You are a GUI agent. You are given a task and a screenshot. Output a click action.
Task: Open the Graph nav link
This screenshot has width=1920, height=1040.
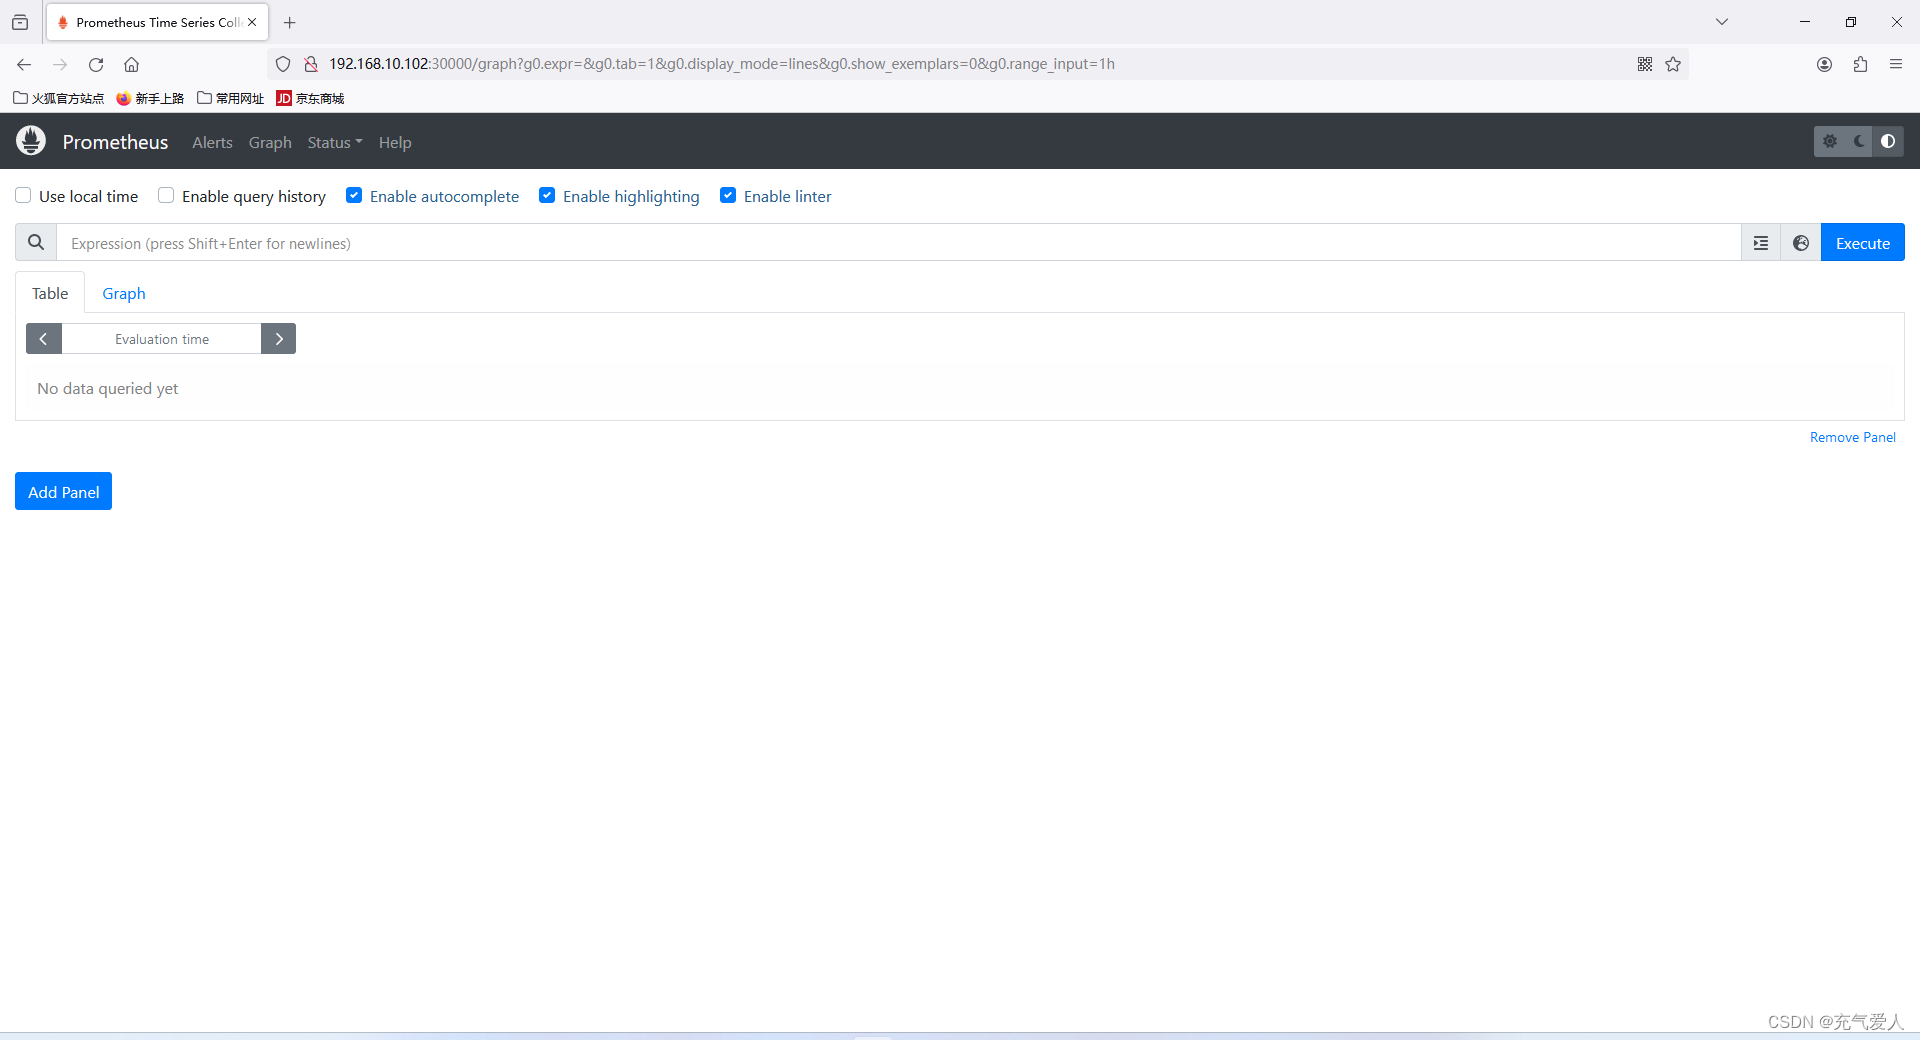coord(270,142)
